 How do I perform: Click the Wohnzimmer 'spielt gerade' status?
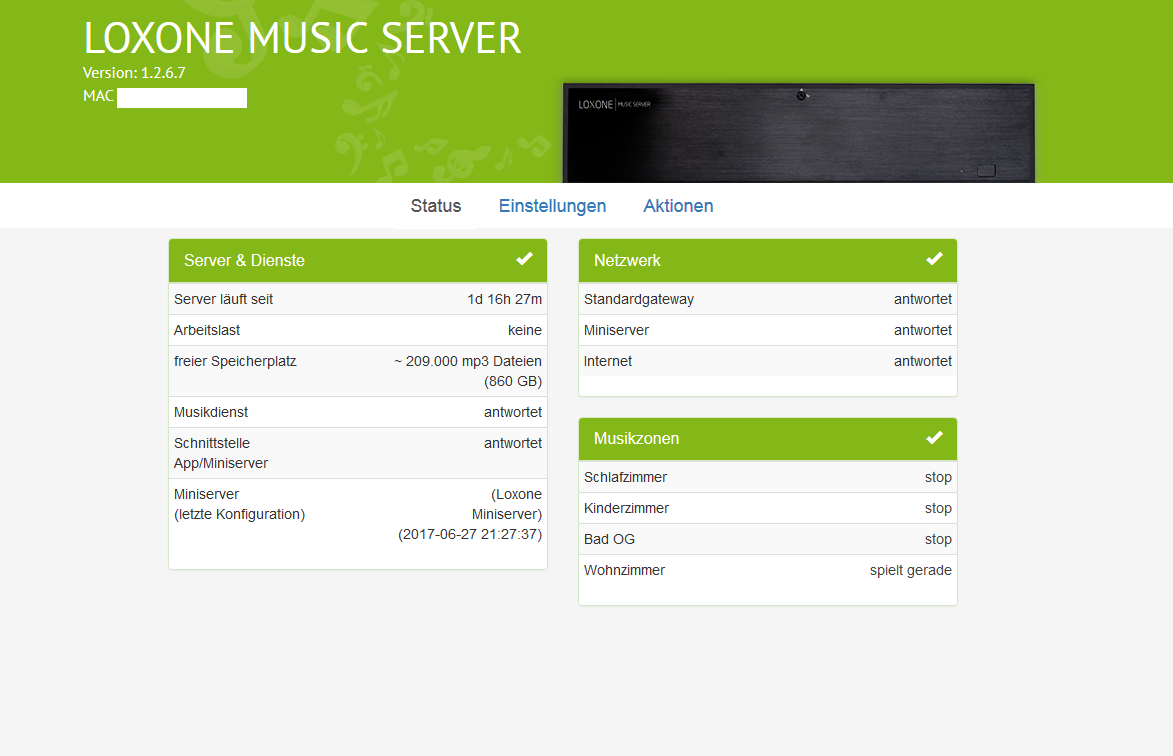[910, 570]
